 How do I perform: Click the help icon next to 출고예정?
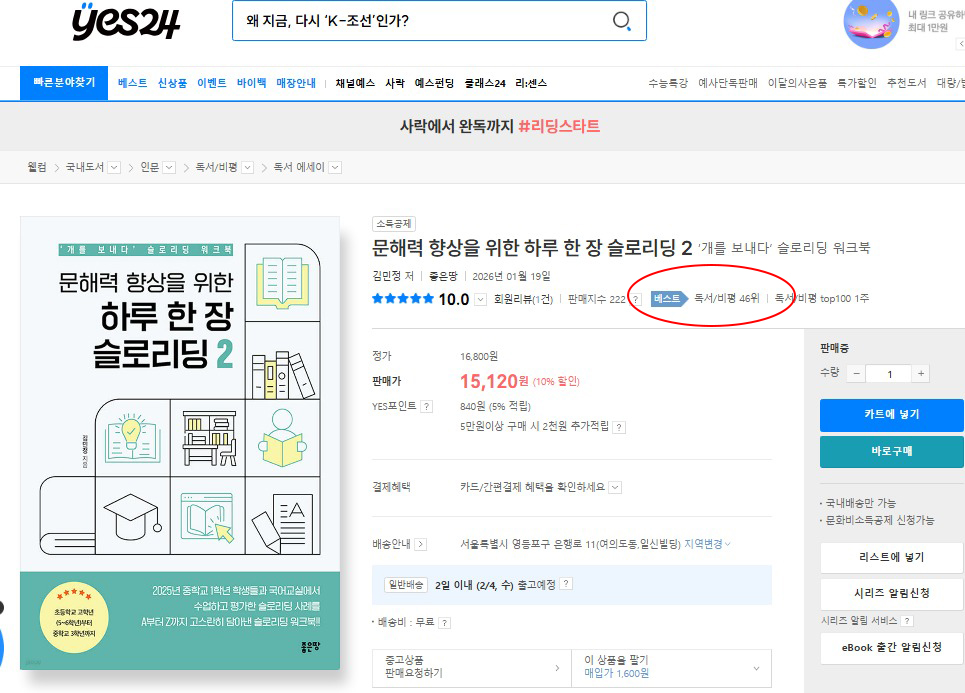[567, 584]
